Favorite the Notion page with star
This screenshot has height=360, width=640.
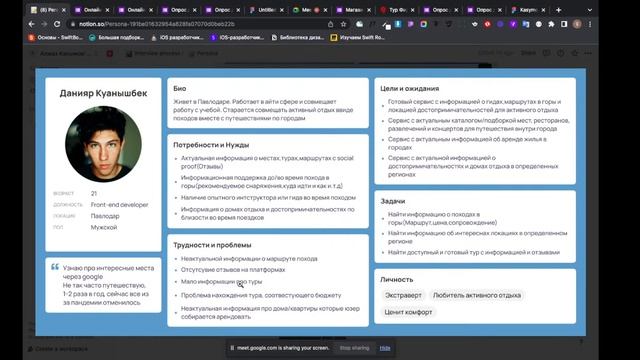pos(575,53)
